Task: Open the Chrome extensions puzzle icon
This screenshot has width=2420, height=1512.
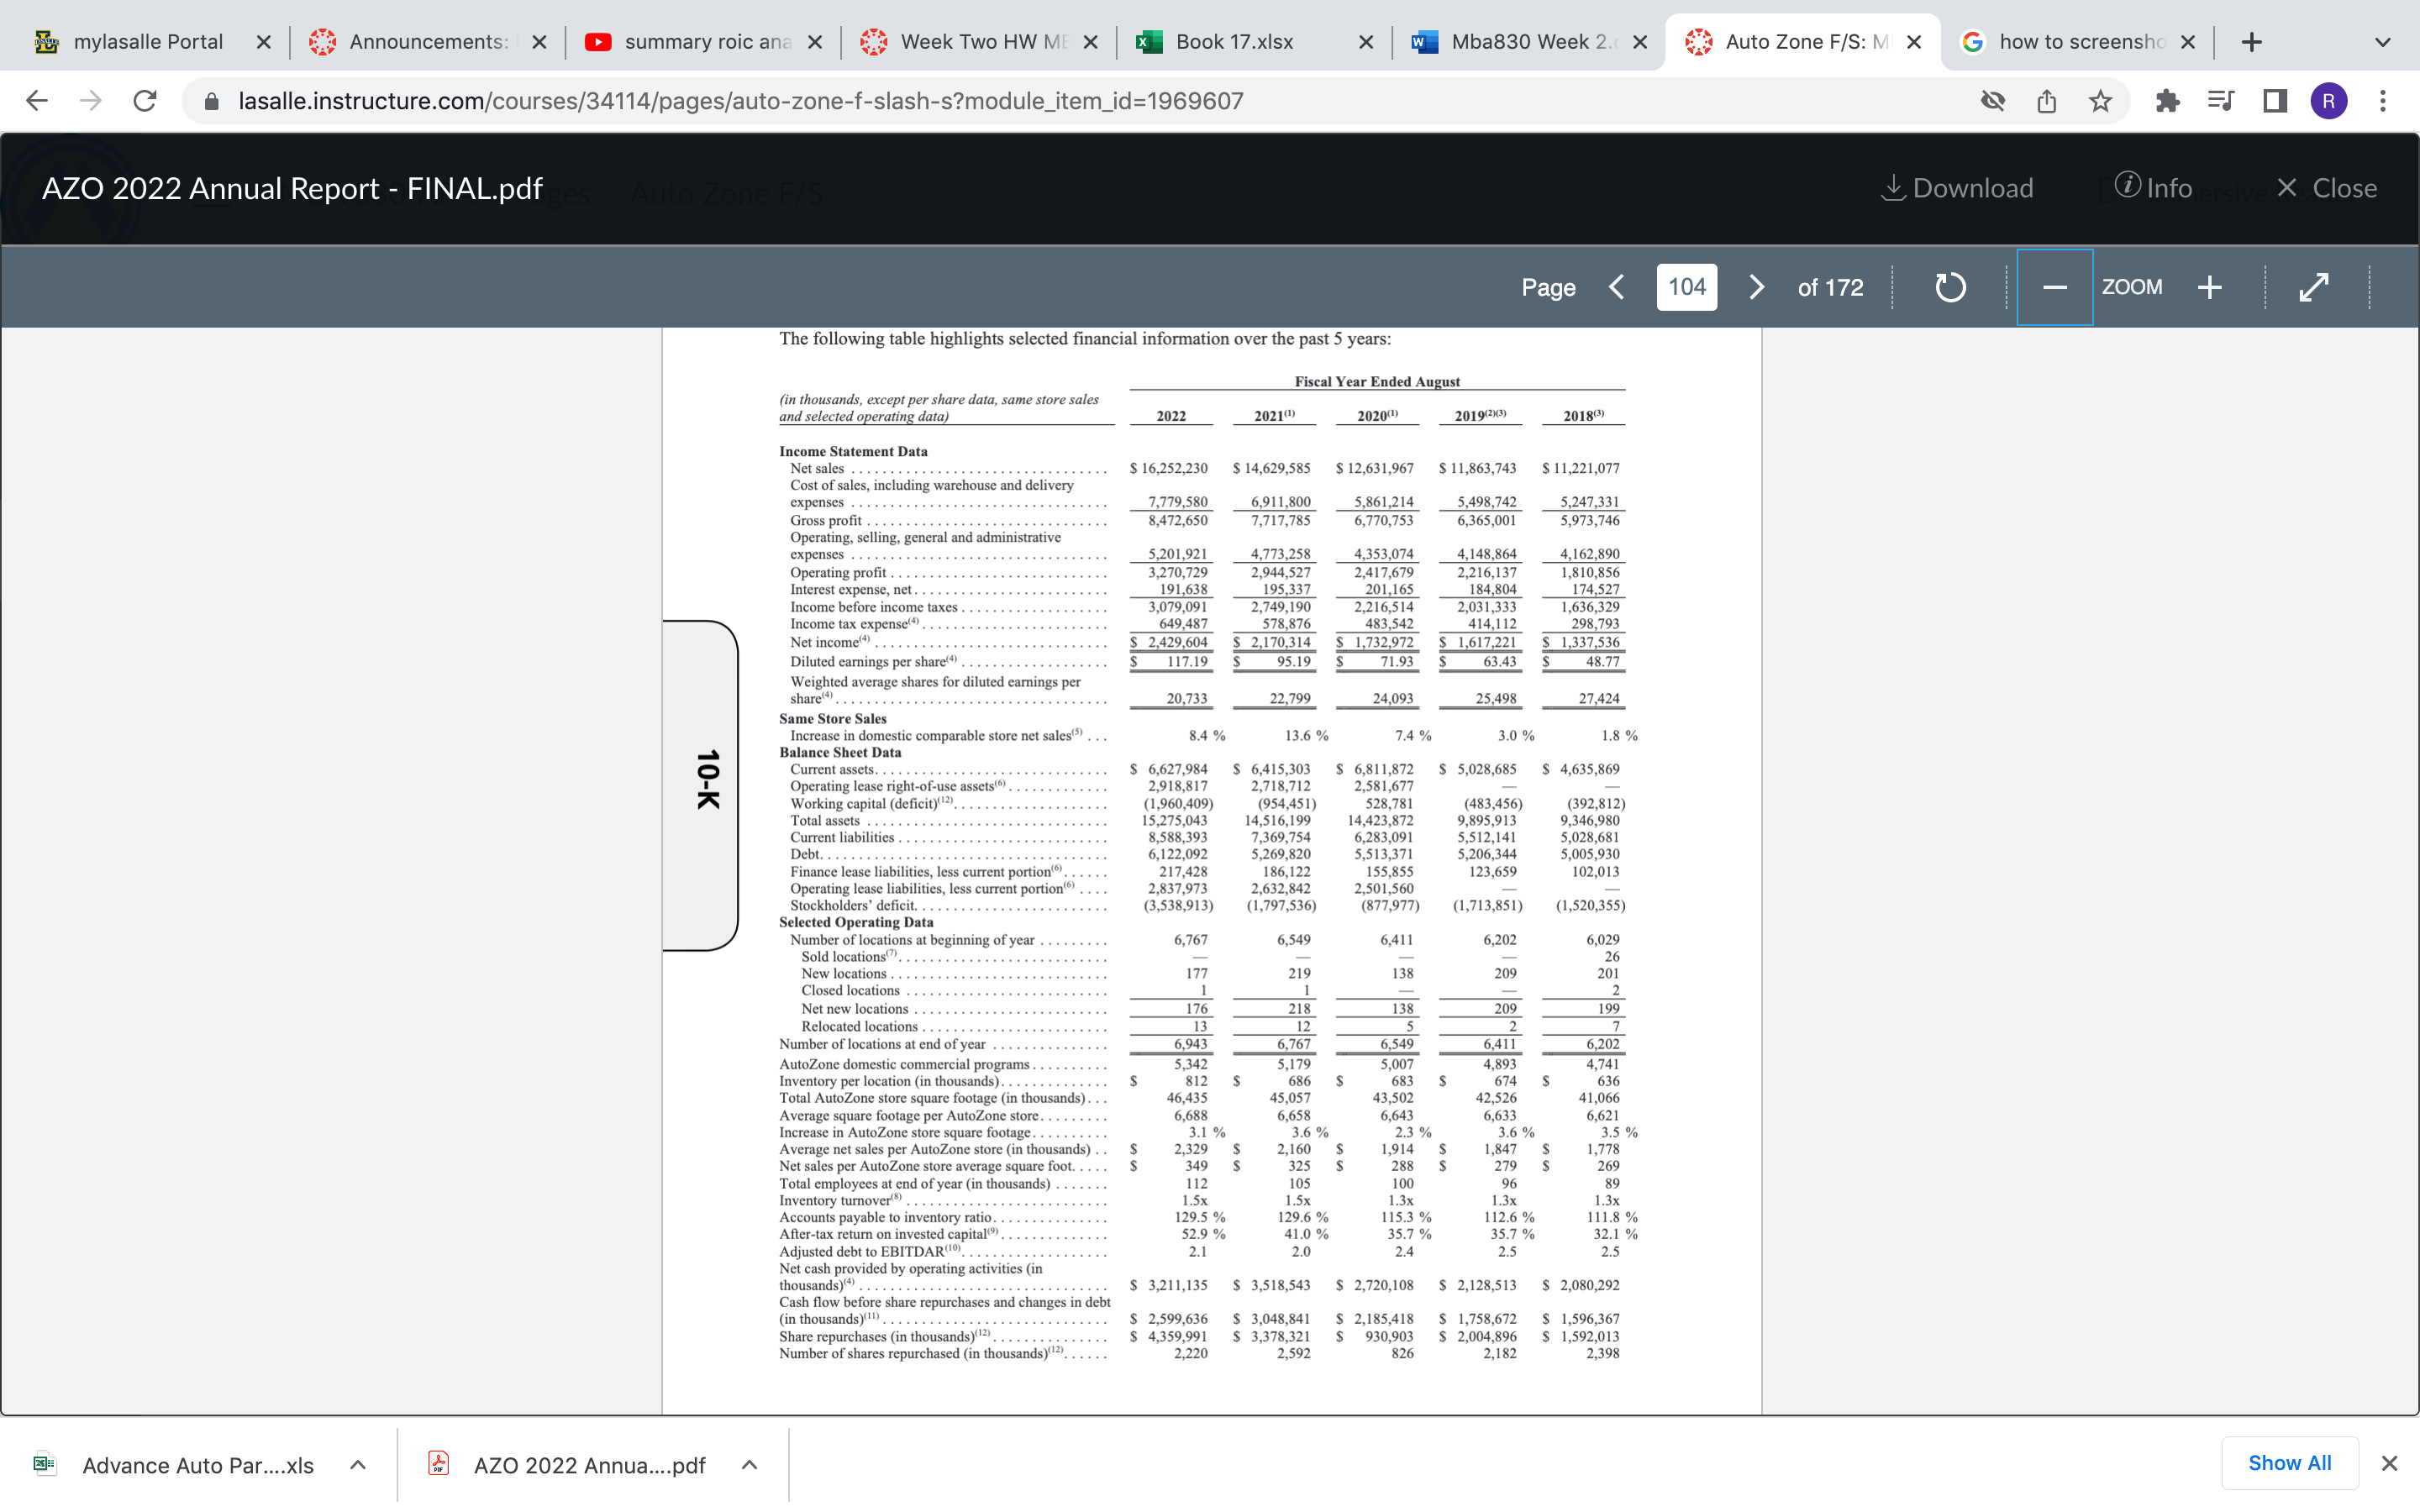Action: tap(2168, 100)
